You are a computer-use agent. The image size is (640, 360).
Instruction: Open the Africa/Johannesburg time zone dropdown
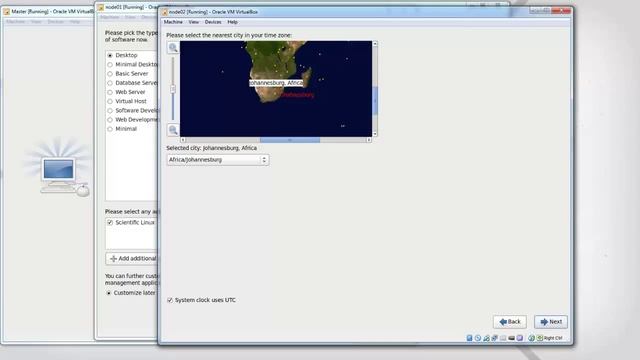coord(218,160)
